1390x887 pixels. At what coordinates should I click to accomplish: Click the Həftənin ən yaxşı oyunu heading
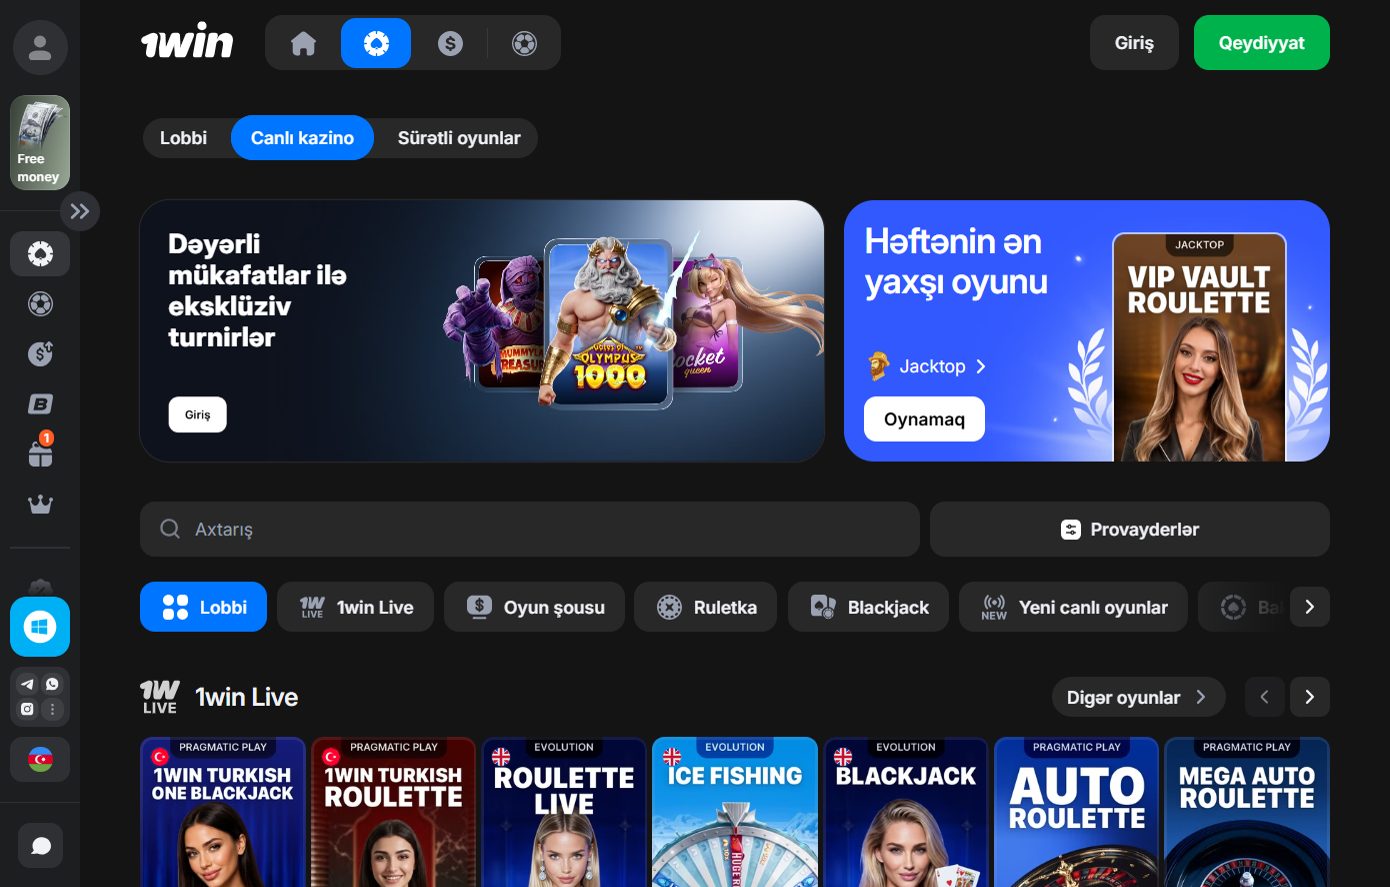point(956,261)
